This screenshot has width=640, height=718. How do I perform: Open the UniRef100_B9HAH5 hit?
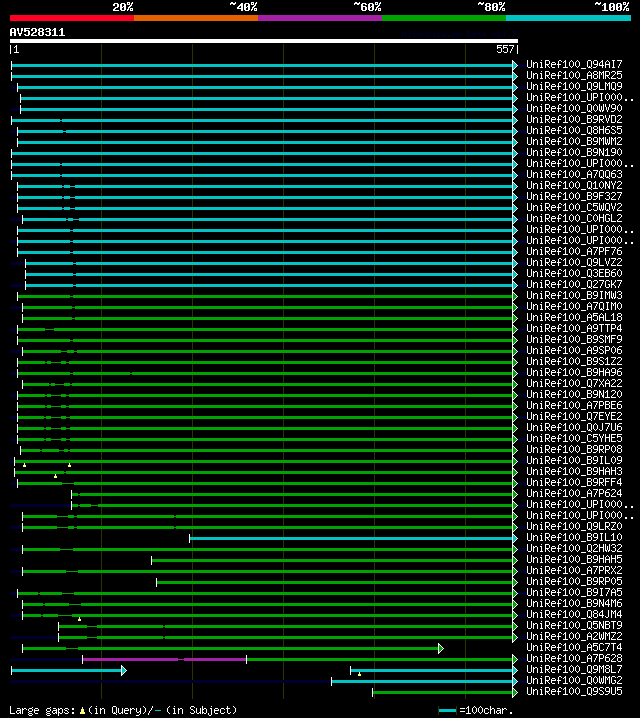[574, 559]
